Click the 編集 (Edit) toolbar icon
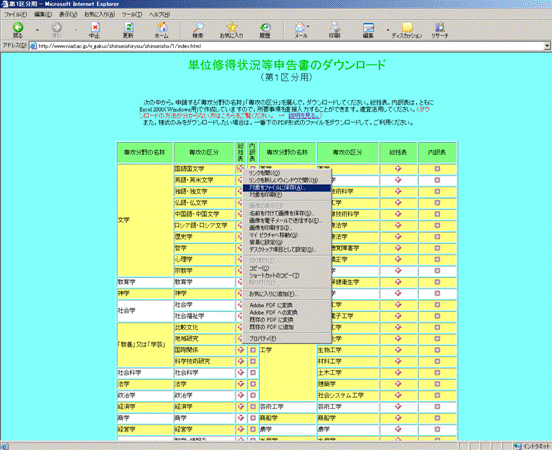Image resolution: width=552 pixels, height=450 pixels. click(x=368, y=30)
